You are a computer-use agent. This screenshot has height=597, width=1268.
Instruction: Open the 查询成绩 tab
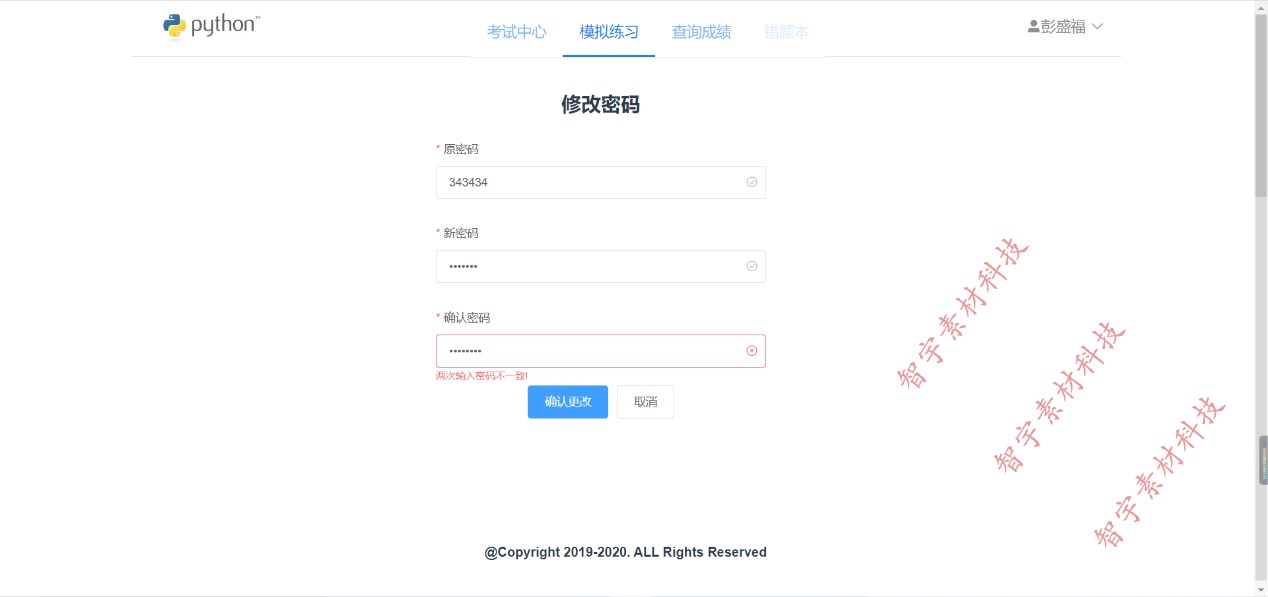click(701, 32)
